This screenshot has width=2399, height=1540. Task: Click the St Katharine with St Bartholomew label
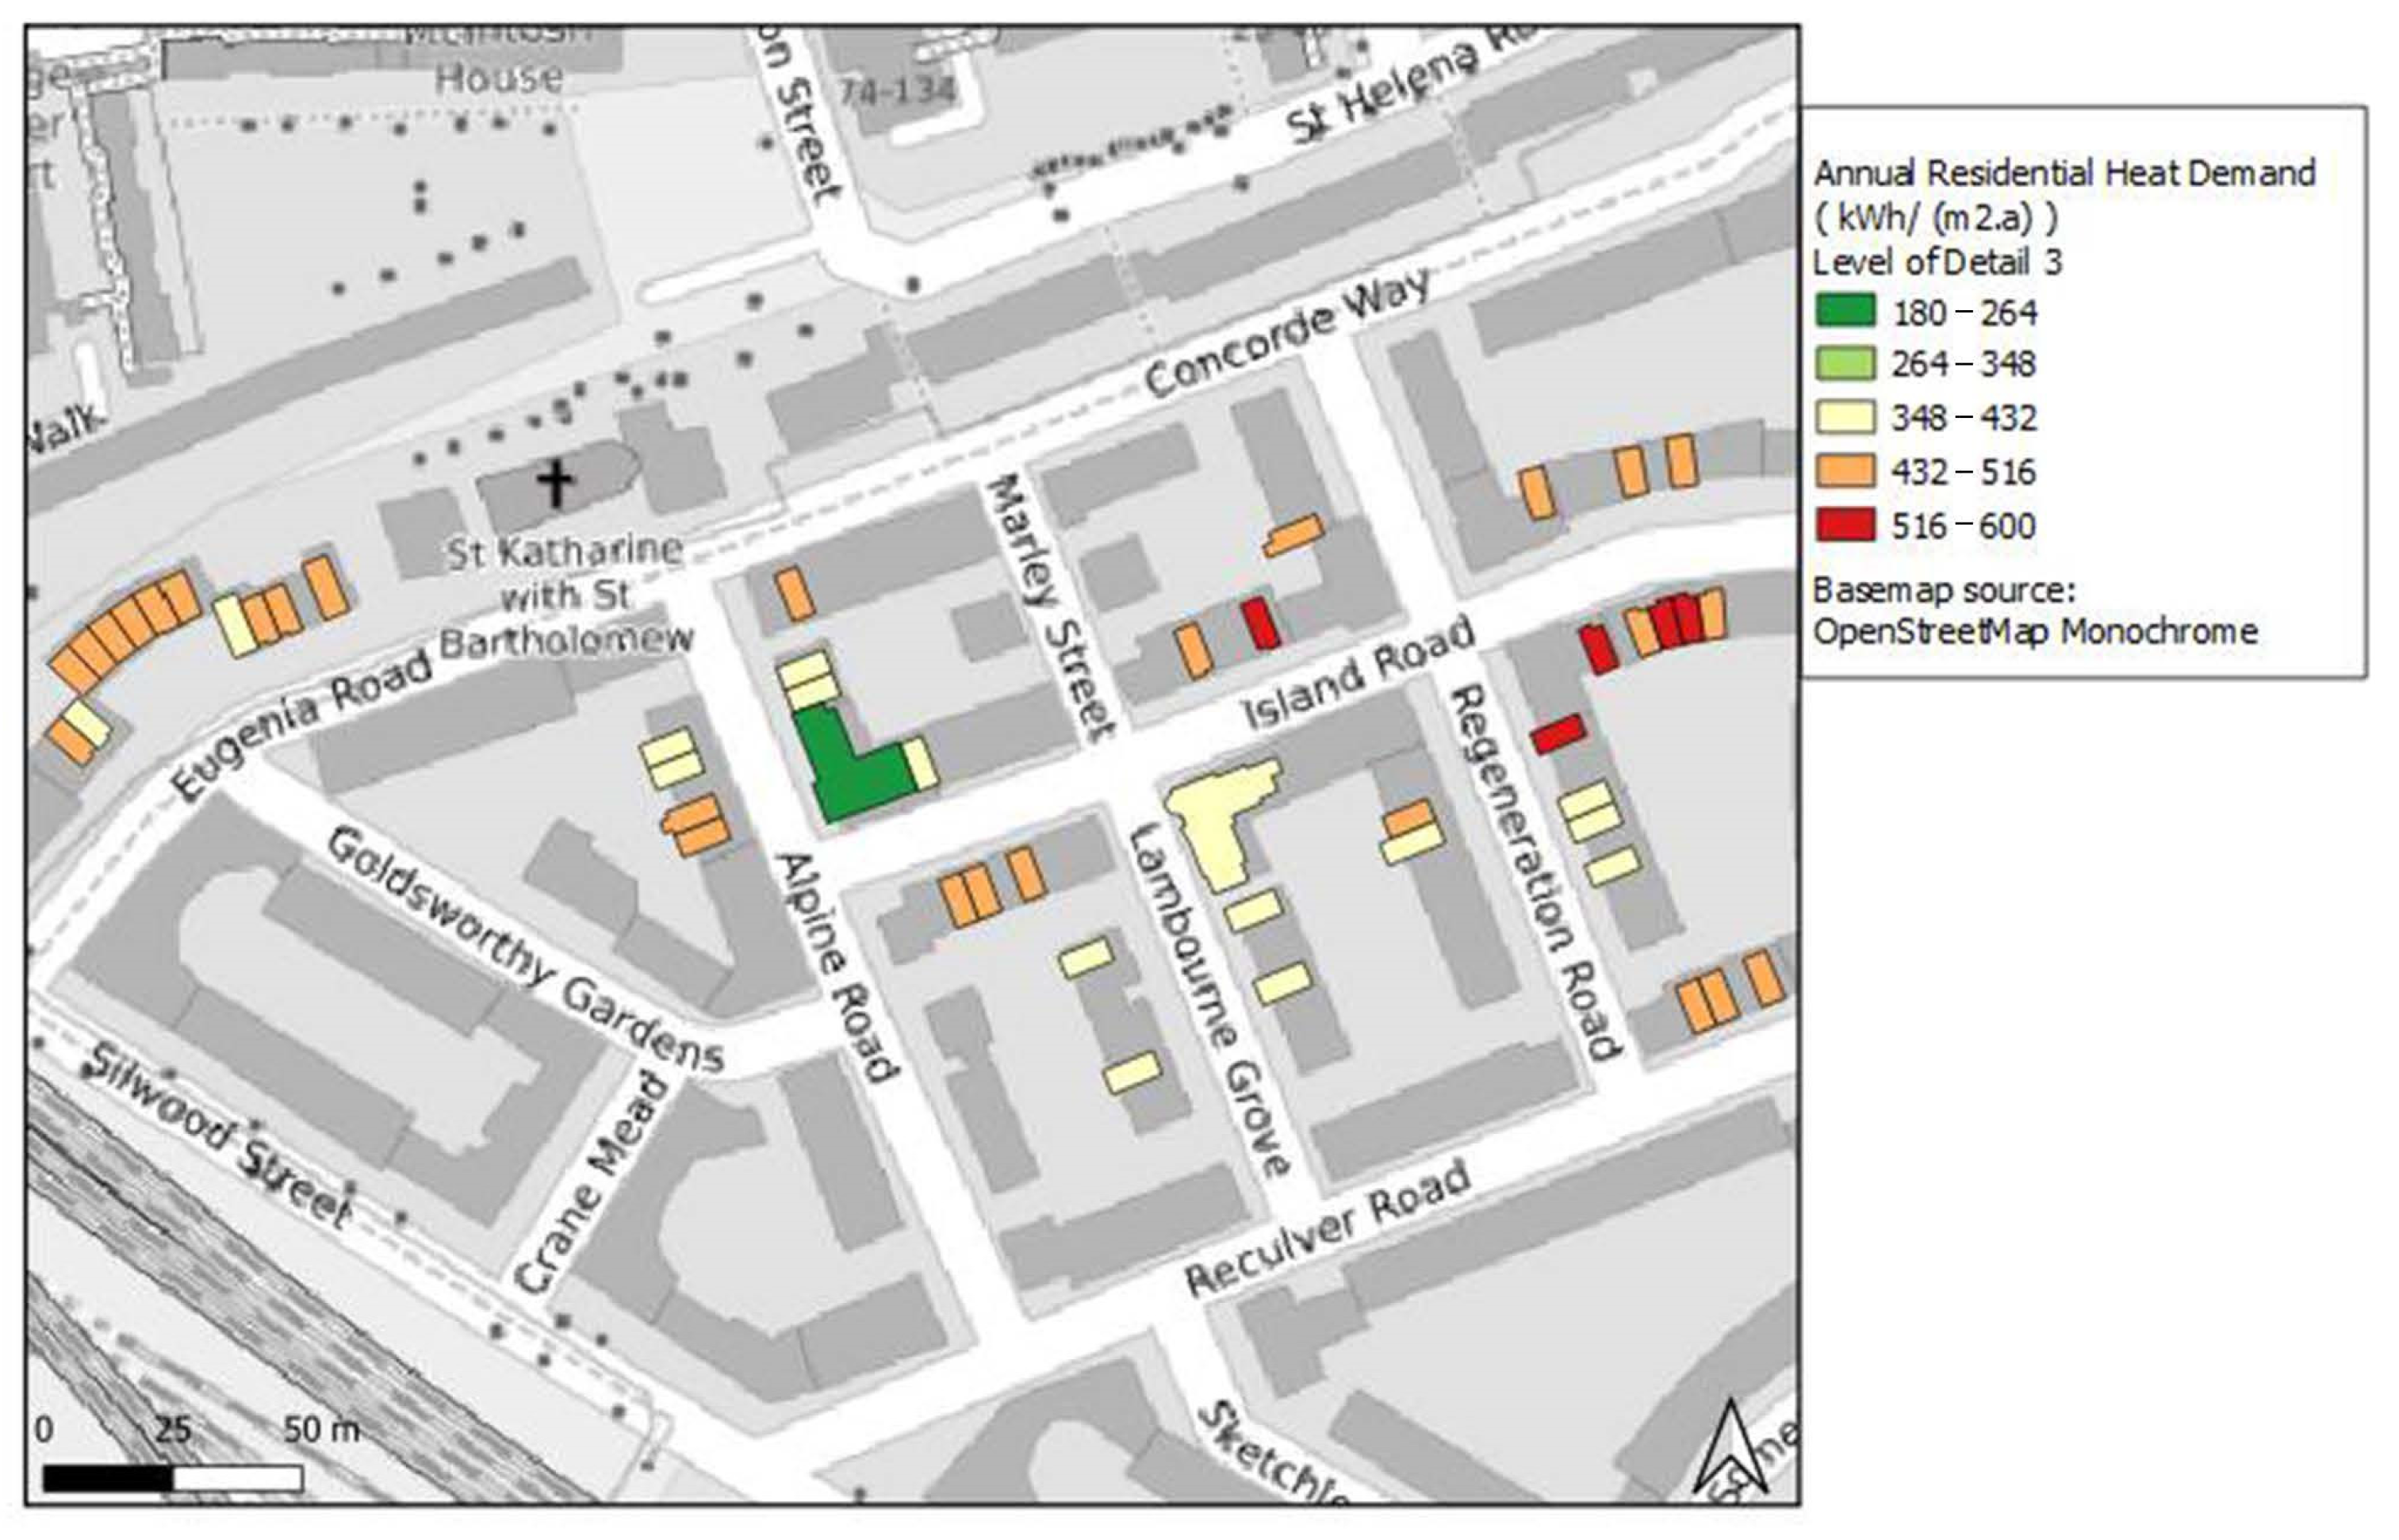[566, 596]
